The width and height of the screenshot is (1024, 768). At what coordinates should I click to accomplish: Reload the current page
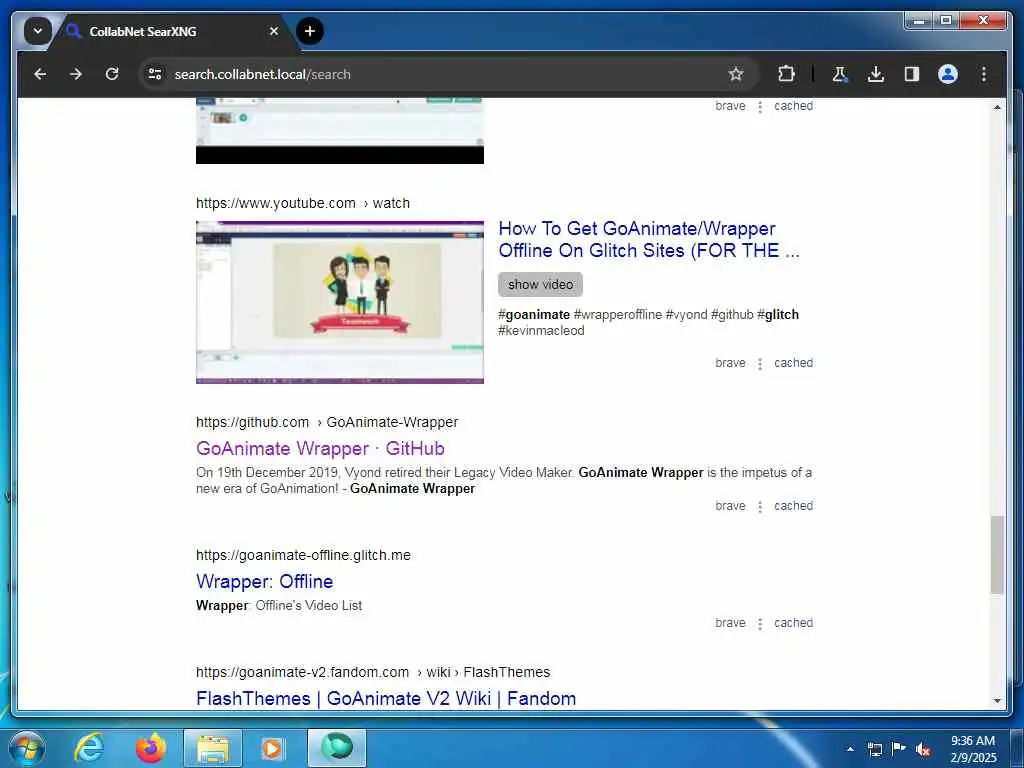112,74
